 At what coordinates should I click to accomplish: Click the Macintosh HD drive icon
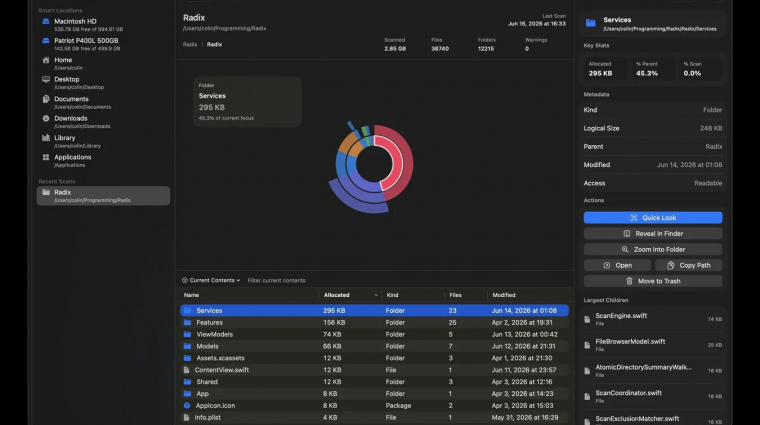tap(46, 21)
